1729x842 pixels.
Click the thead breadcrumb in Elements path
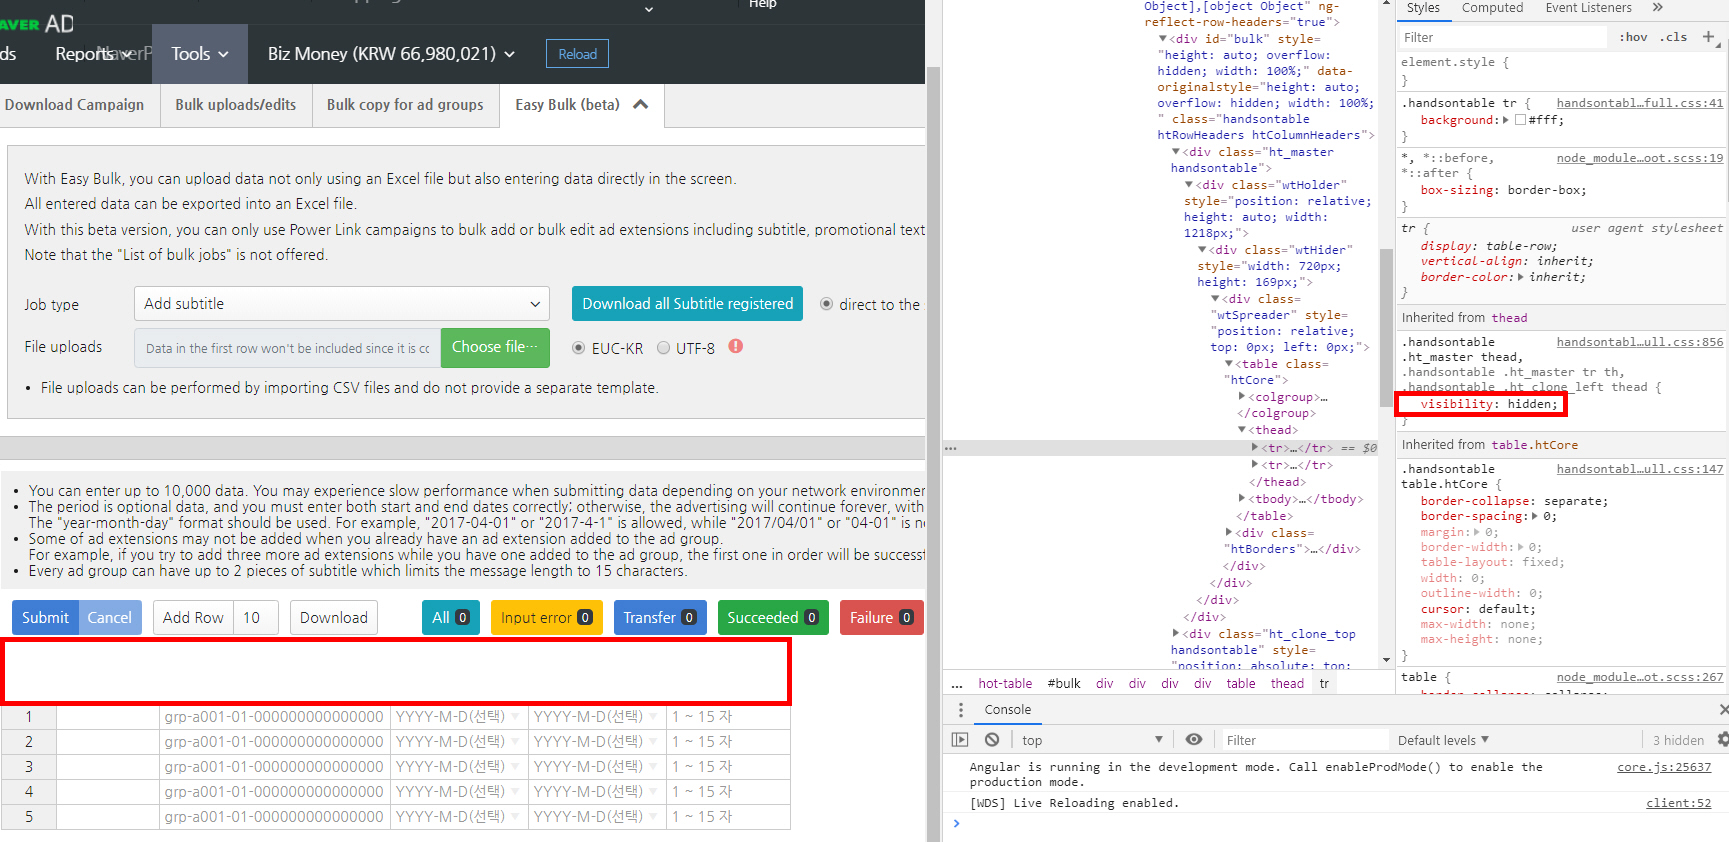(x=1287, y=684)
